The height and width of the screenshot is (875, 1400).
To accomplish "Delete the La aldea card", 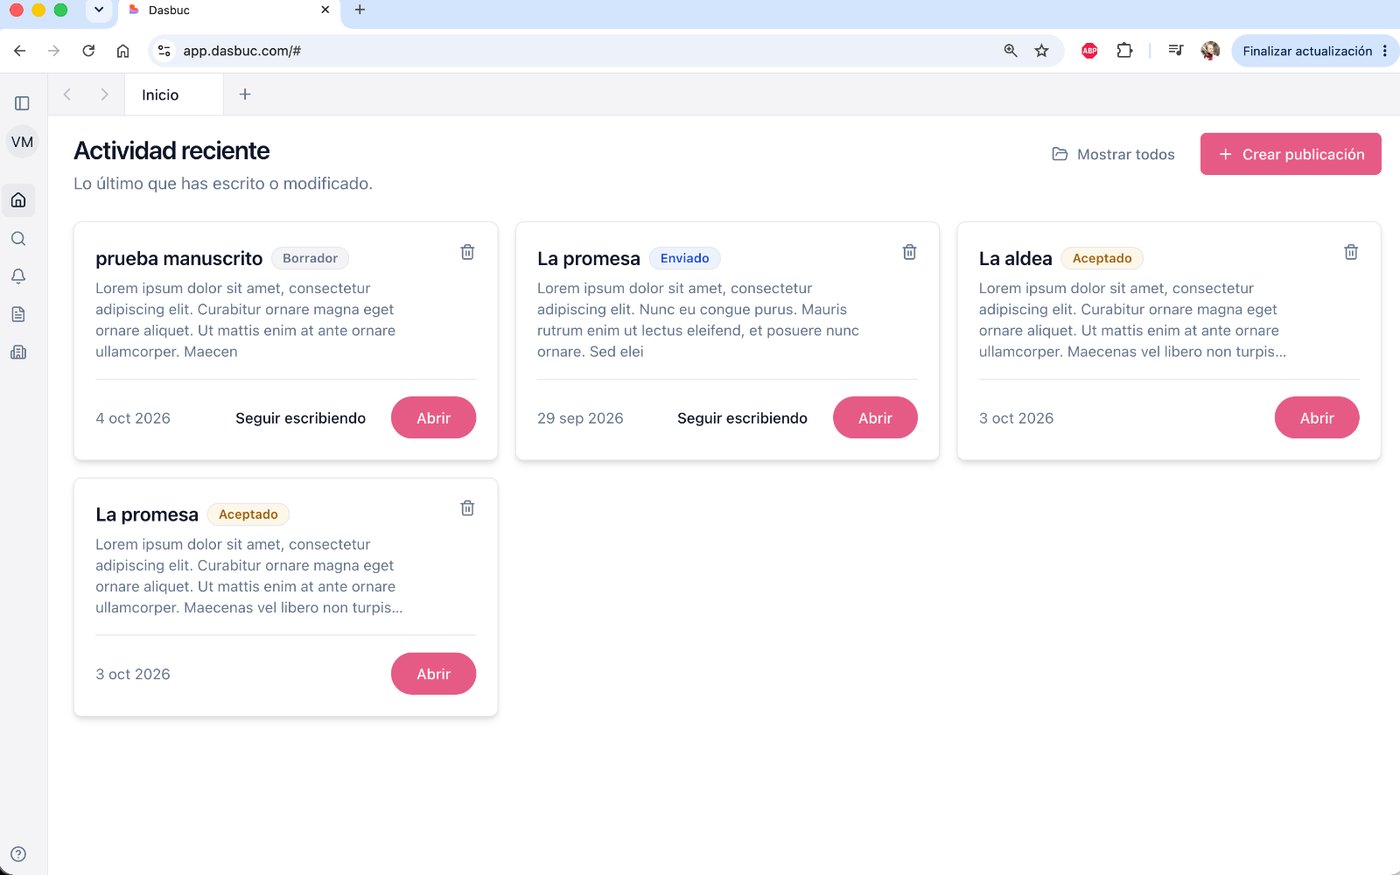I will point(1351,252).
